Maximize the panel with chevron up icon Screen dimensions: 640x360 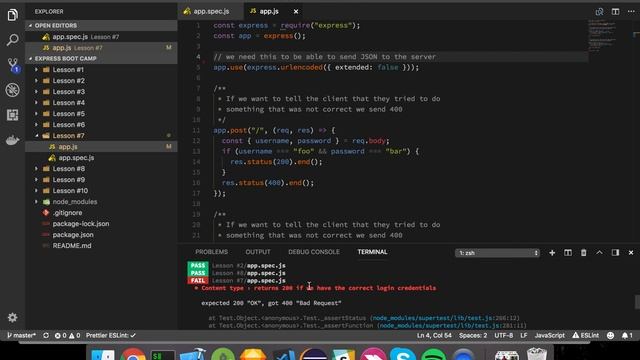[x=599, y=253]
